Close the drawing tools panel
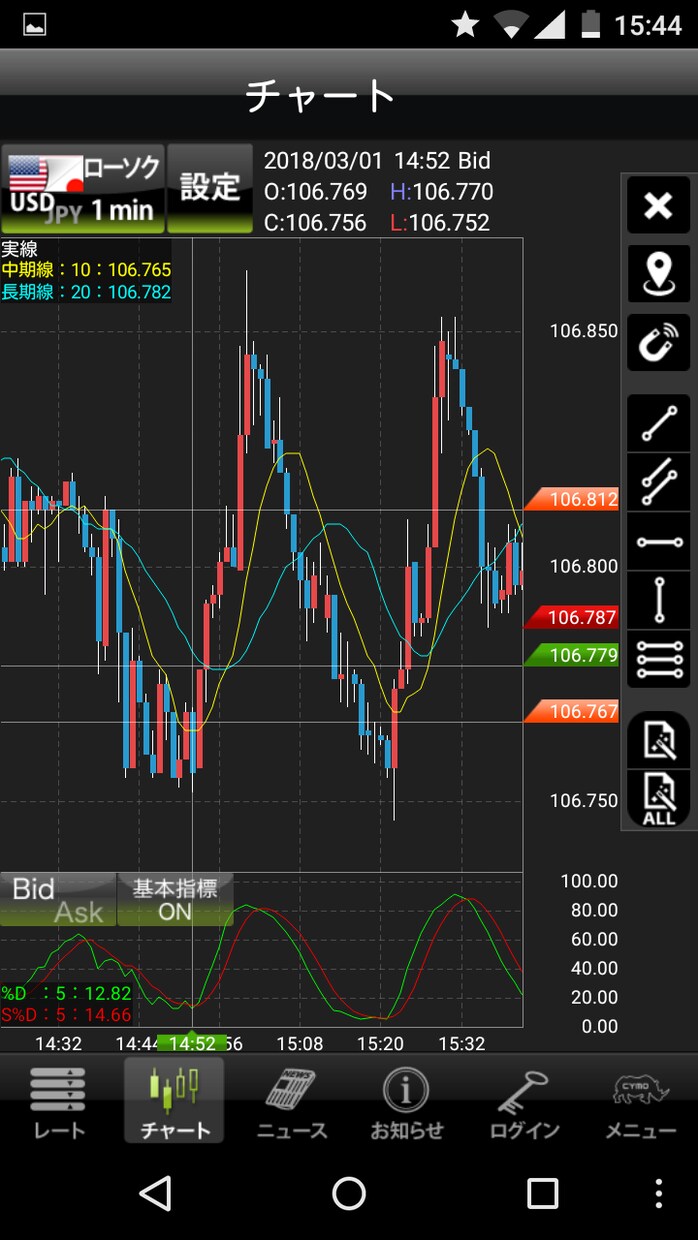Screen dimensions: 698x1240 click(x=659, y=206)
